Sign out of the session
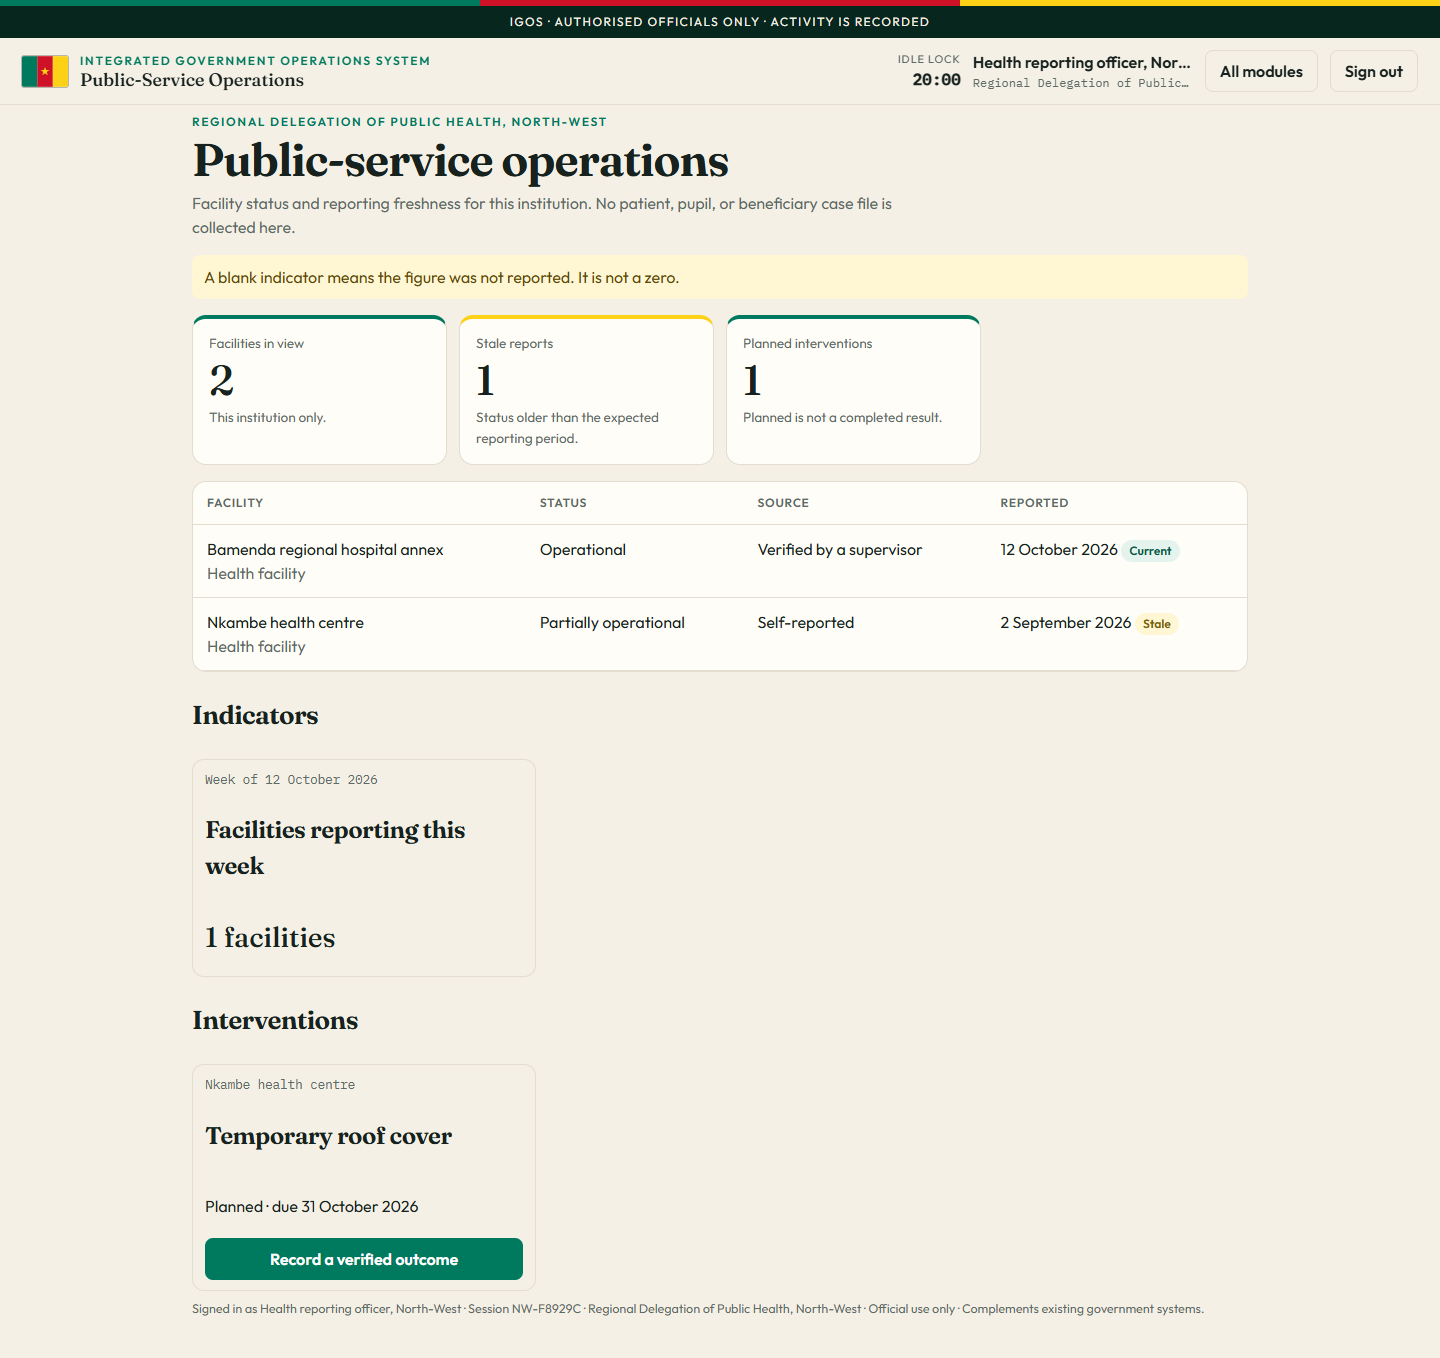This screenshot has width=1440, height=1358. [1373, 71]
